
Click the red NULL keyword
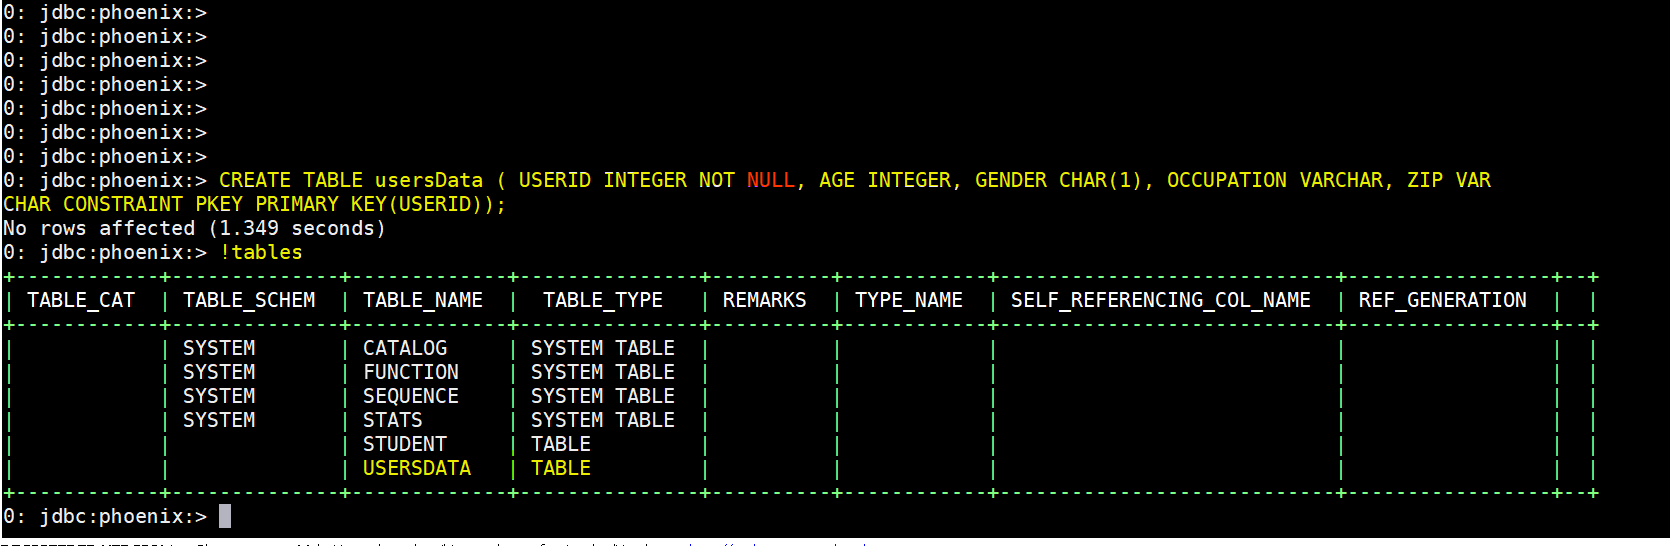coord(770,180)
